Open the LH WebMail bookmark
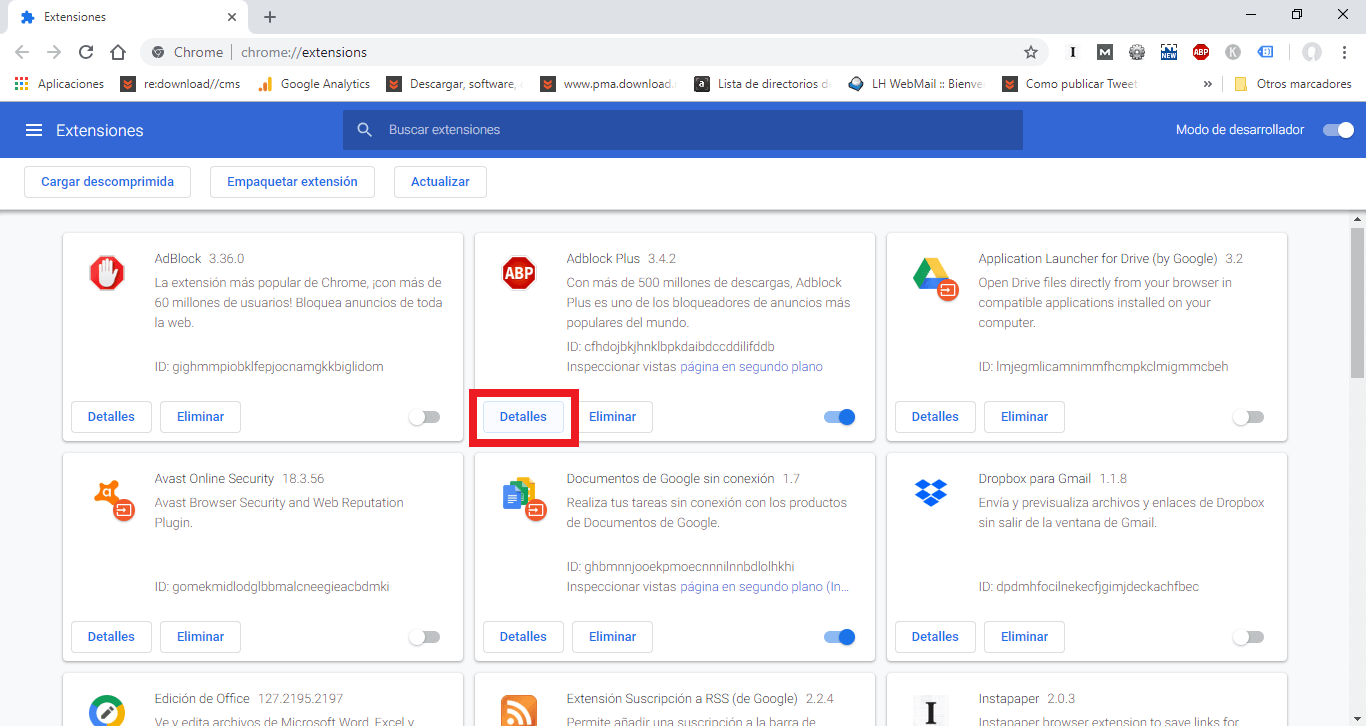1366x726 pixels. pyautogui.click(x=916, y=84)
